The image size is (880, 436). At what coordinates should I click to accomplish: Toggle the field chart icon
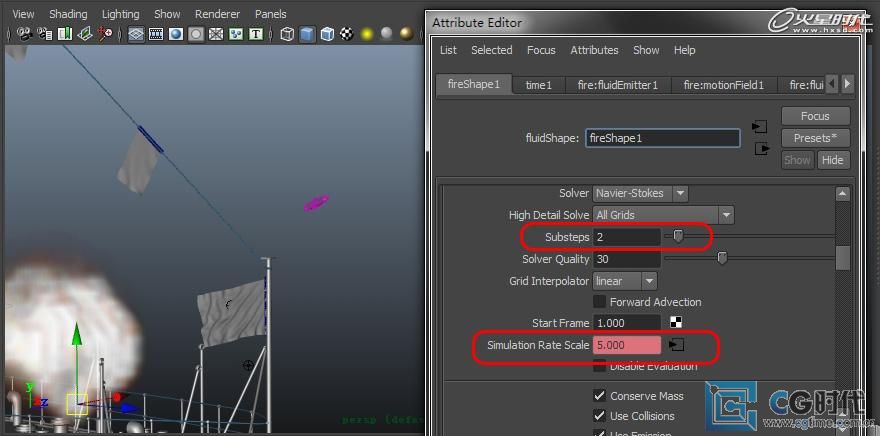(216, 34)
